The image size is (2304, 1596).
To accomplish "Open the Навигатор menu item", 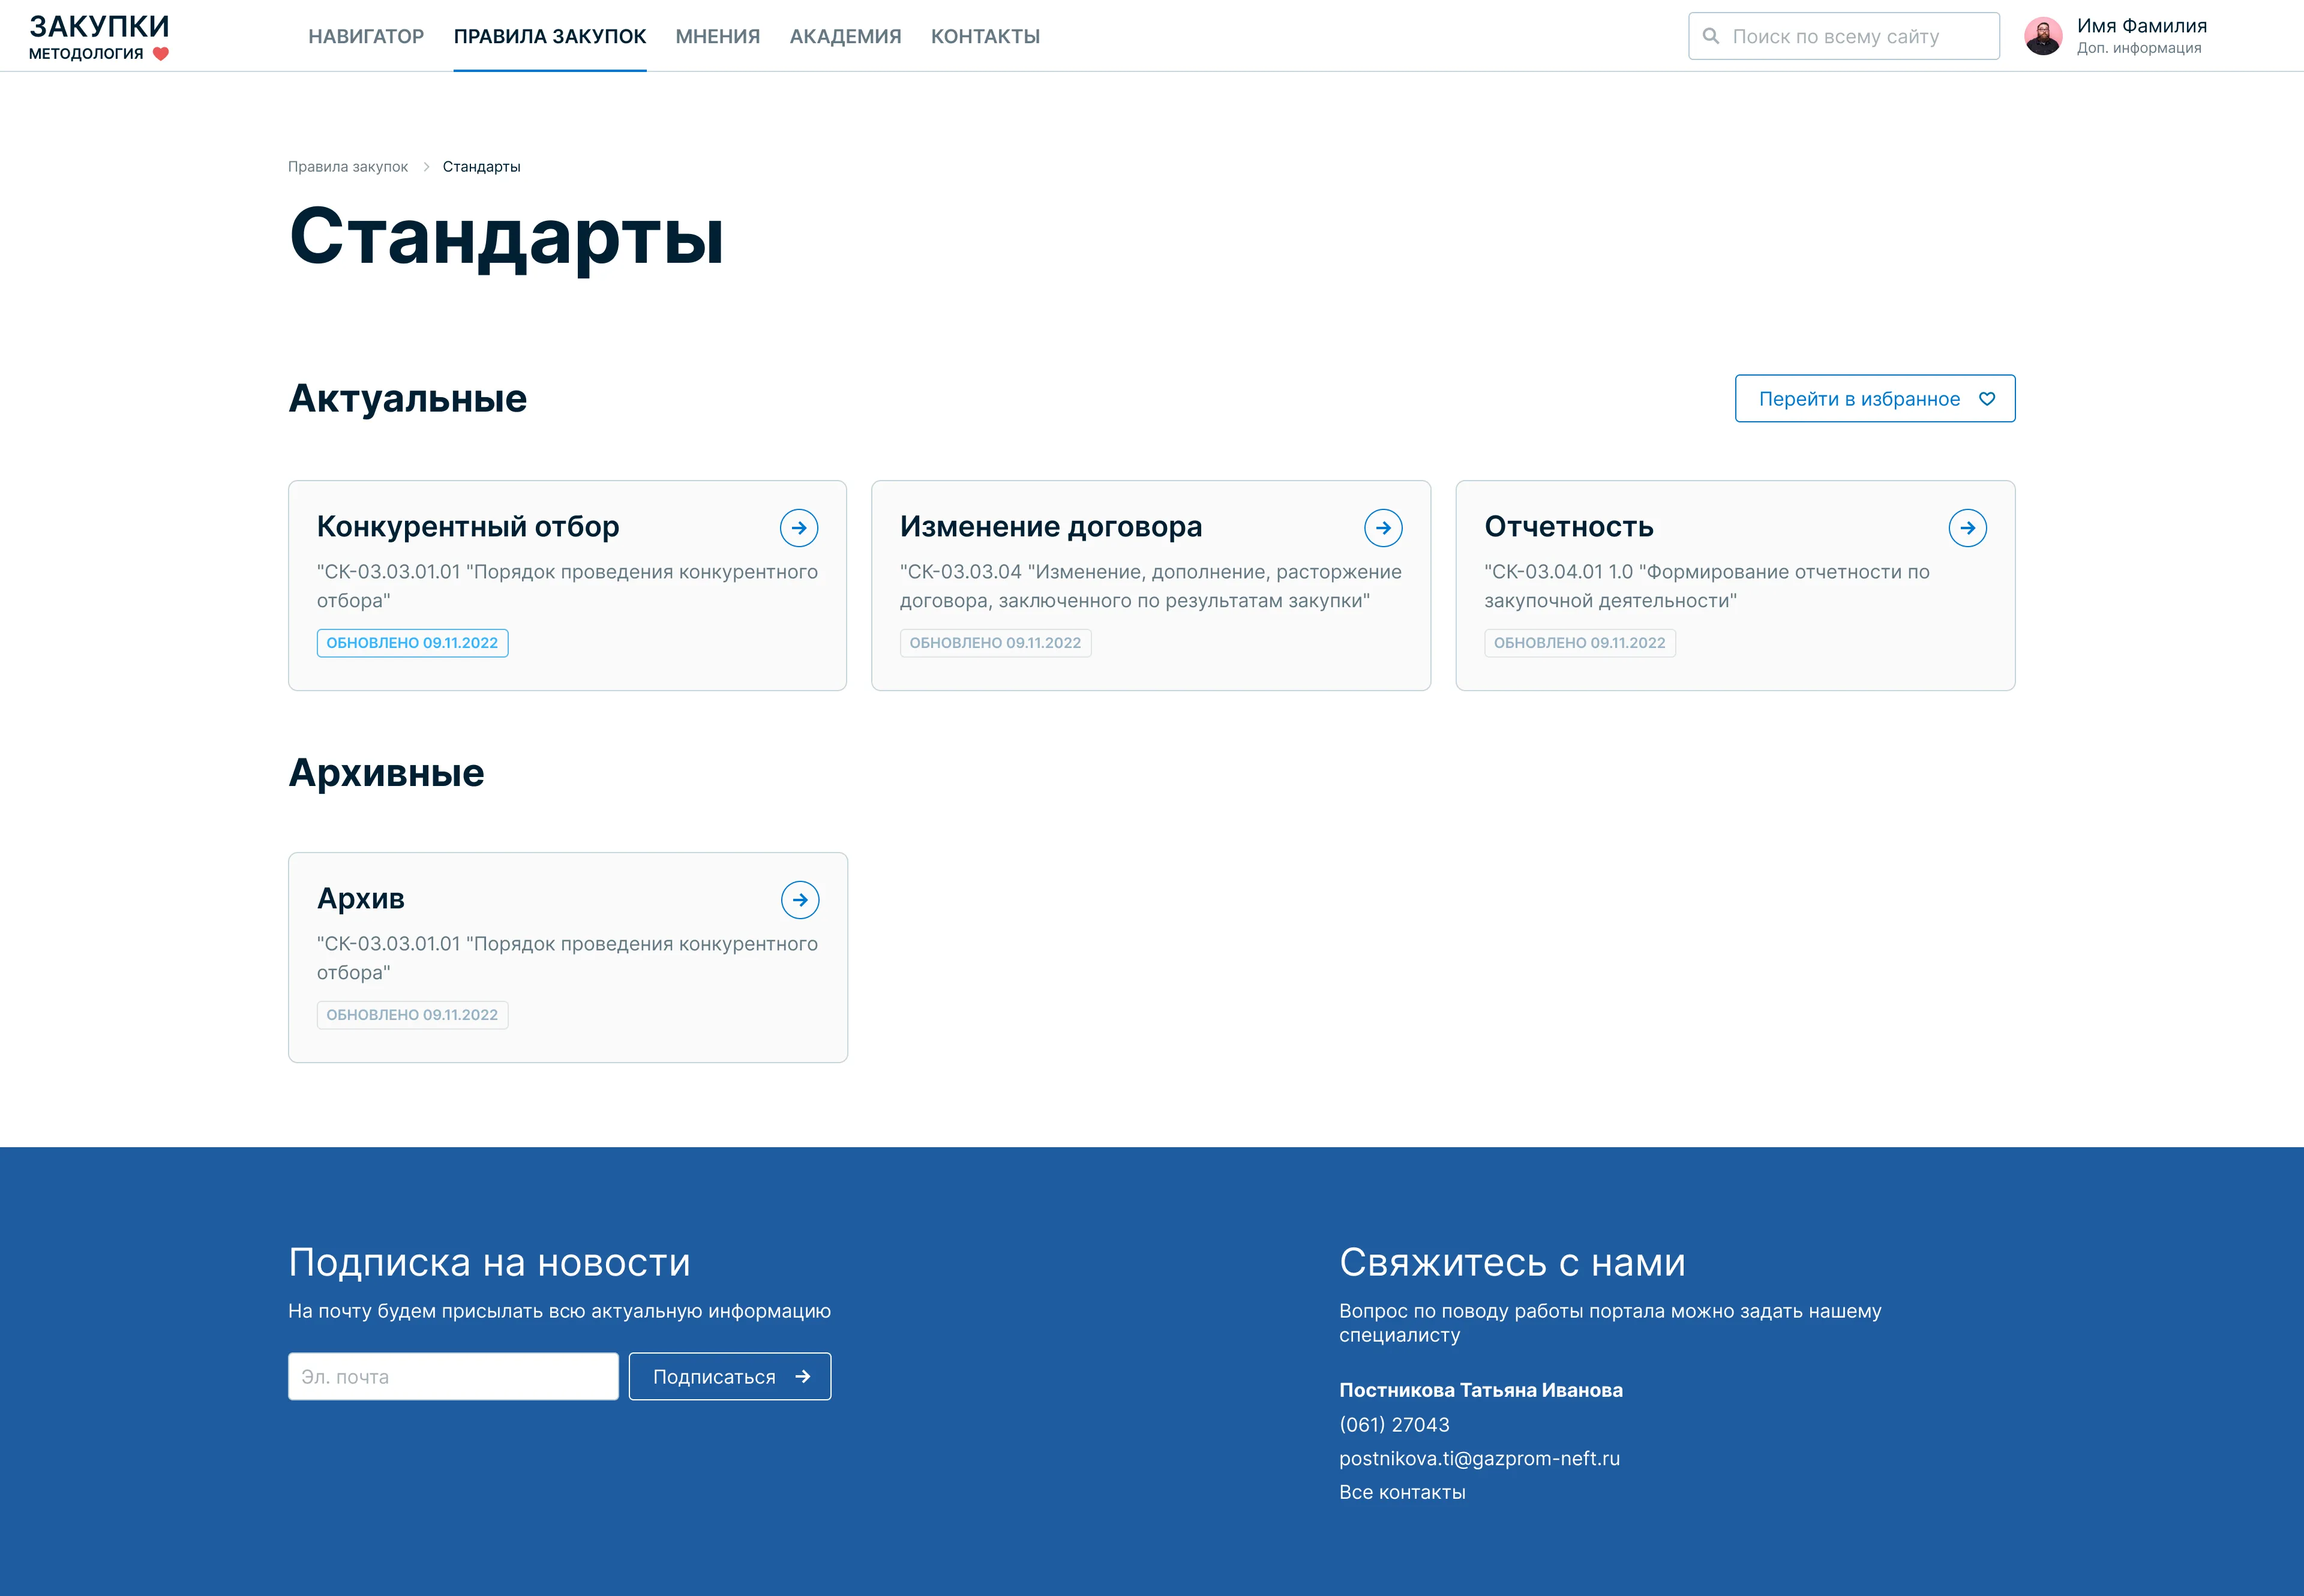I will click(x=366, y=36).
